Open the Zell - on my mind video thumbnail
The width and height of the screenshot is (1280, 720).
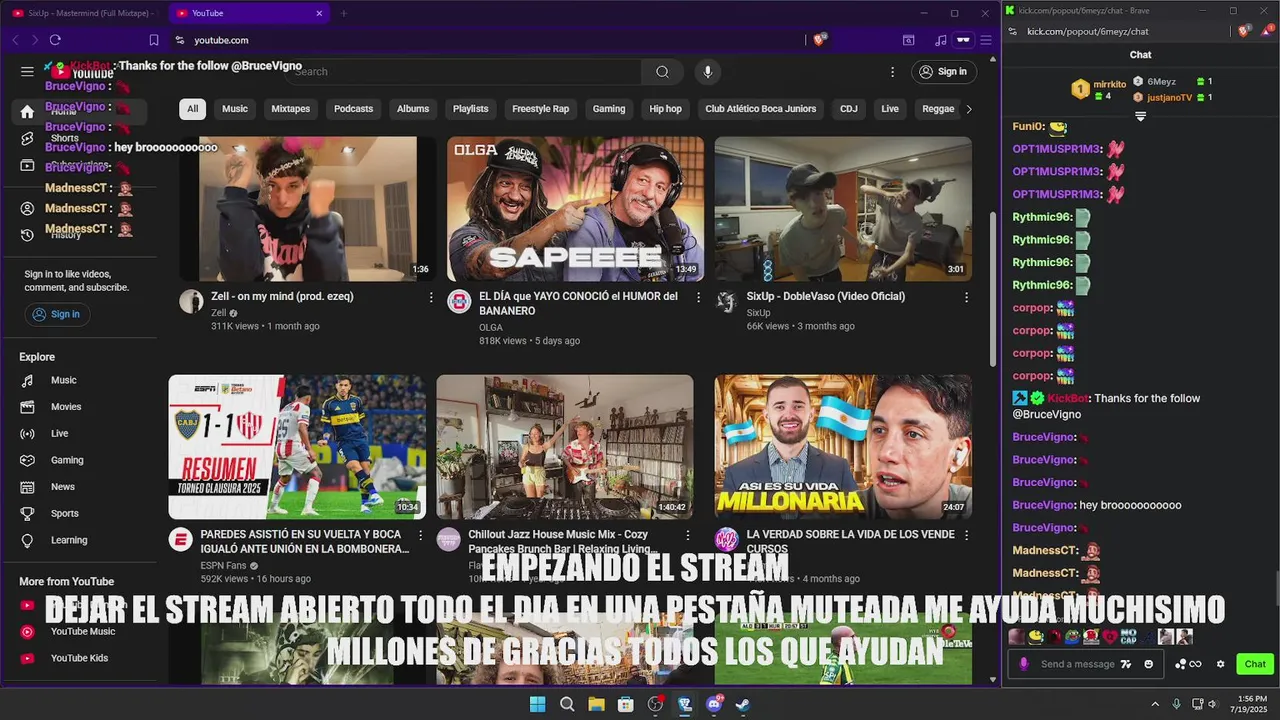308,209
